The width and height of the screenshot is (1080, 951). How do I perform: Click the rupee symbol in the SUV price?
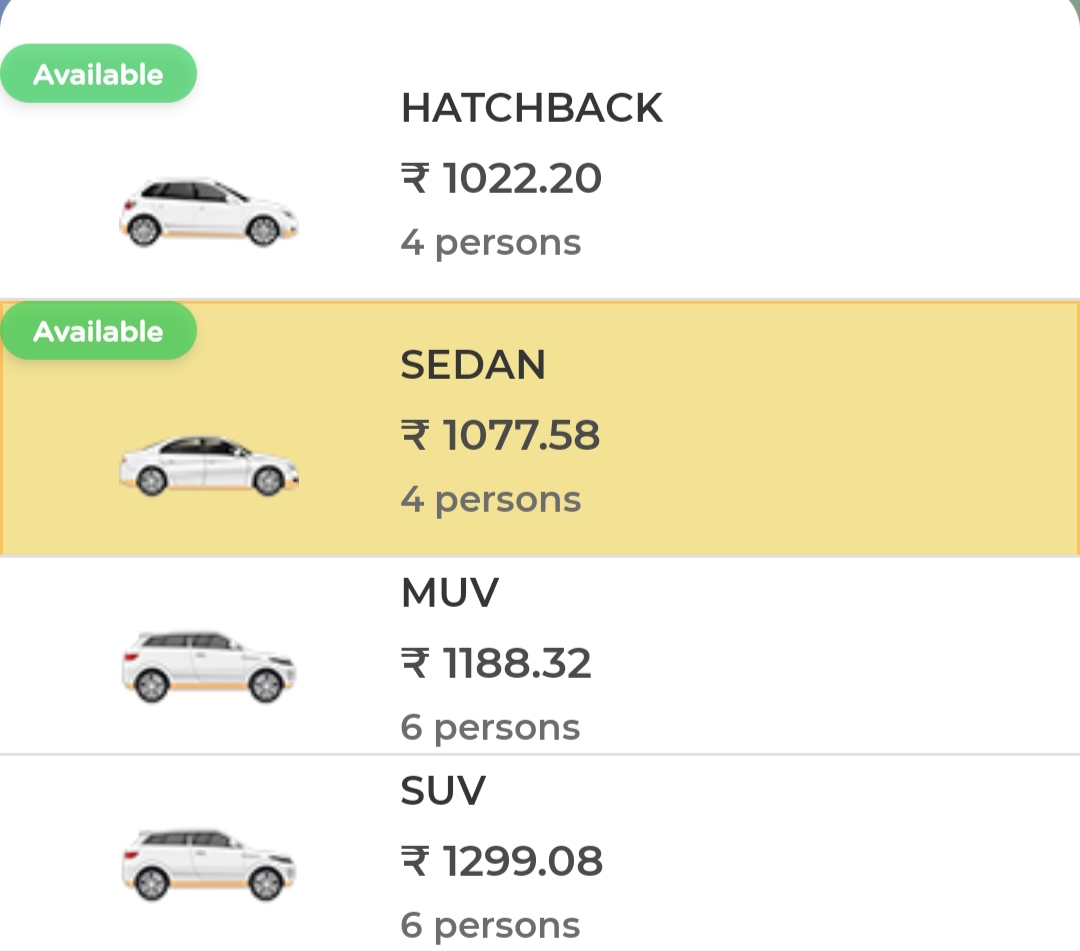(415, 861)
